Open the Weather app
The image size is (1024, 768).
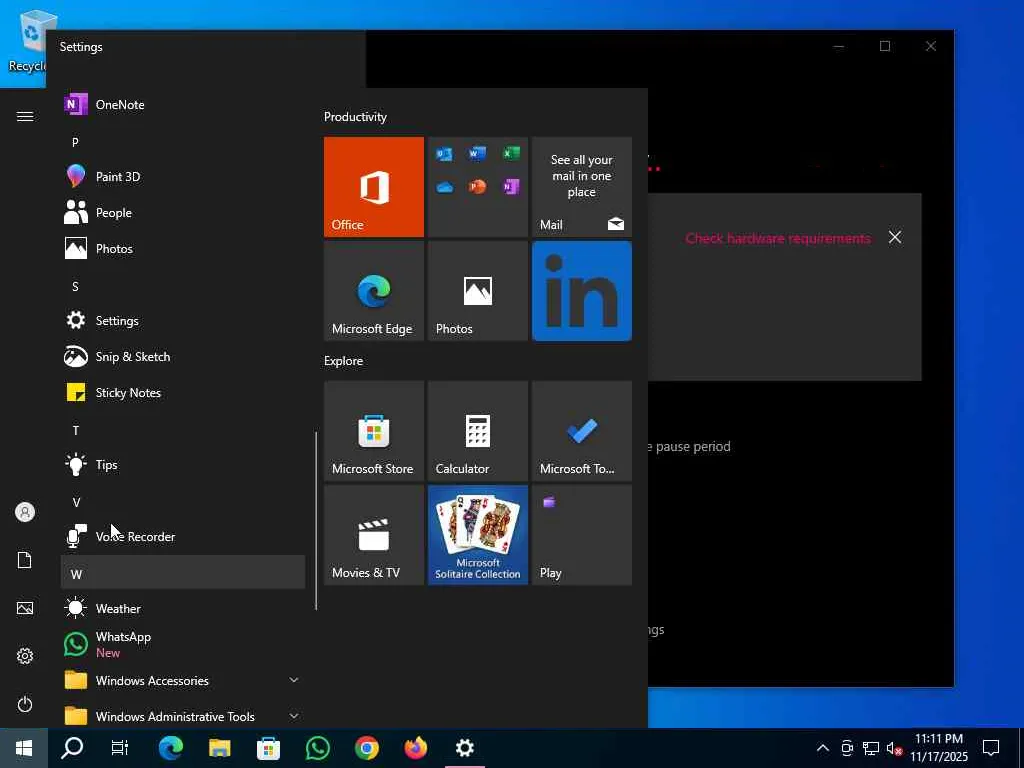pos(183,608)
